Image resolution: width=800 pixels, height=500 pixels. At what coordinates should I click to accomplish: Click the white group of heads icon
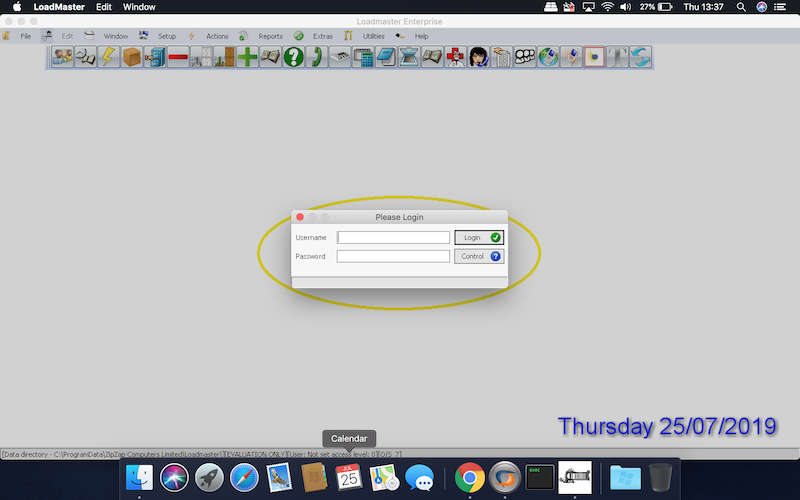point(525,57)
